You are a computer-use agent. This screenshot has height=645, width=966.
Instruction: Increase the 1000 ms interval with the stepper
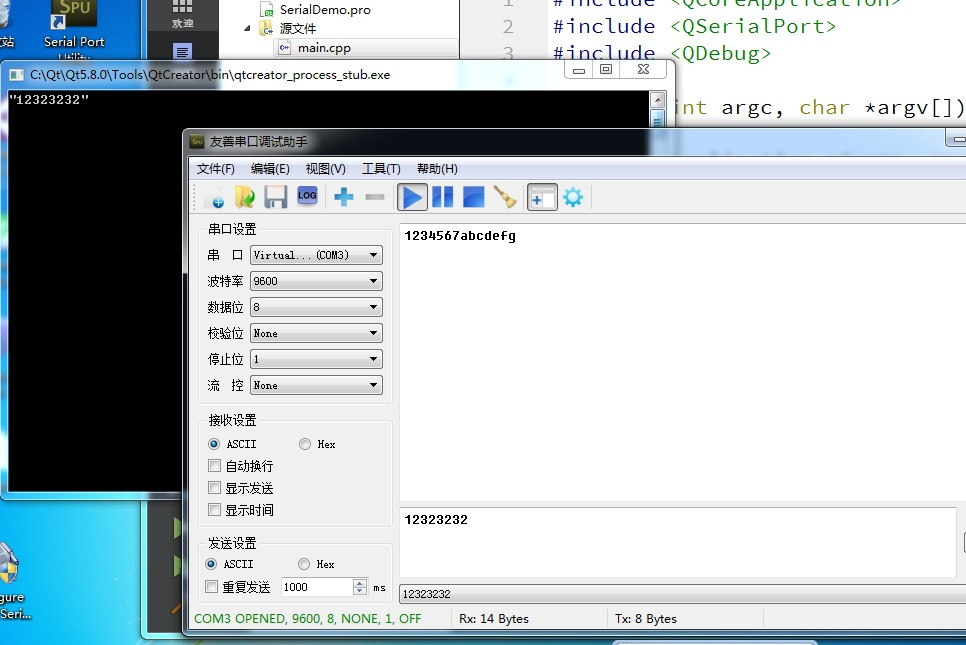[358, 583]
